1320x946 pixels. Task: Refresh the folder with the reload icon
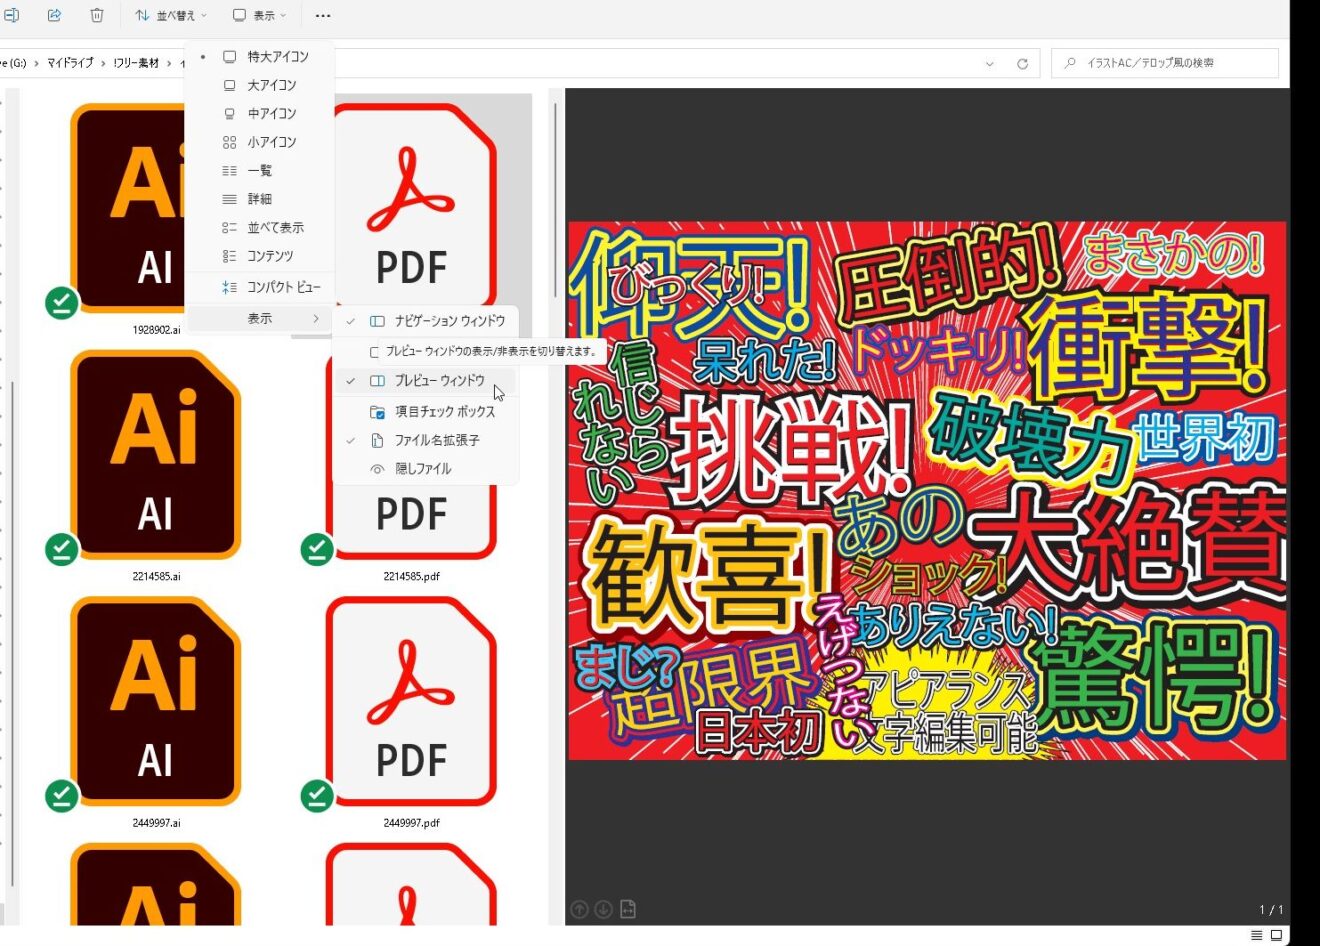point(1022,62)
